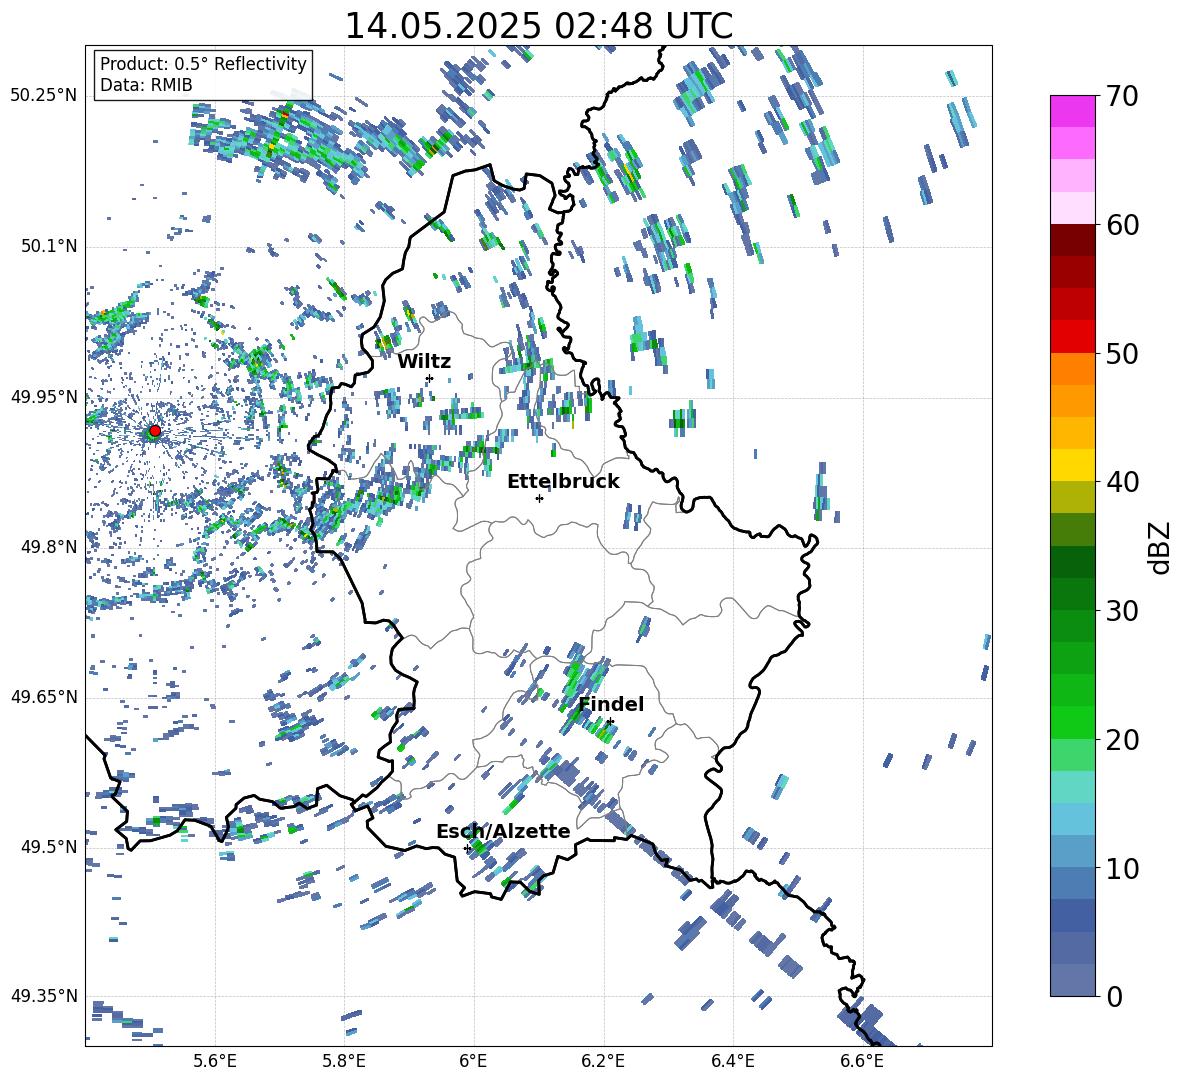
Task: Click the 49.5°N latitude label
Action: pyautogui.click(x=49, y=847)
